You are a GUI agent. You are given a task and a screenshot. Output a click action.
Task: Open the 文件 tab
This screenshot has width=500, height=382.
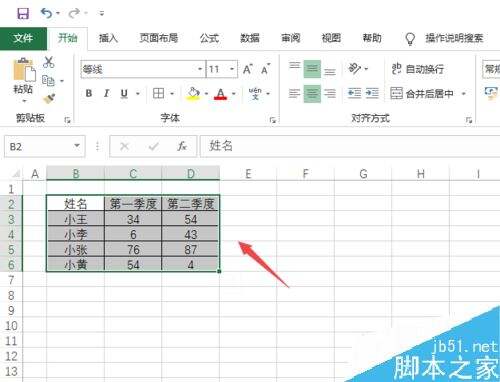point(23,38)
